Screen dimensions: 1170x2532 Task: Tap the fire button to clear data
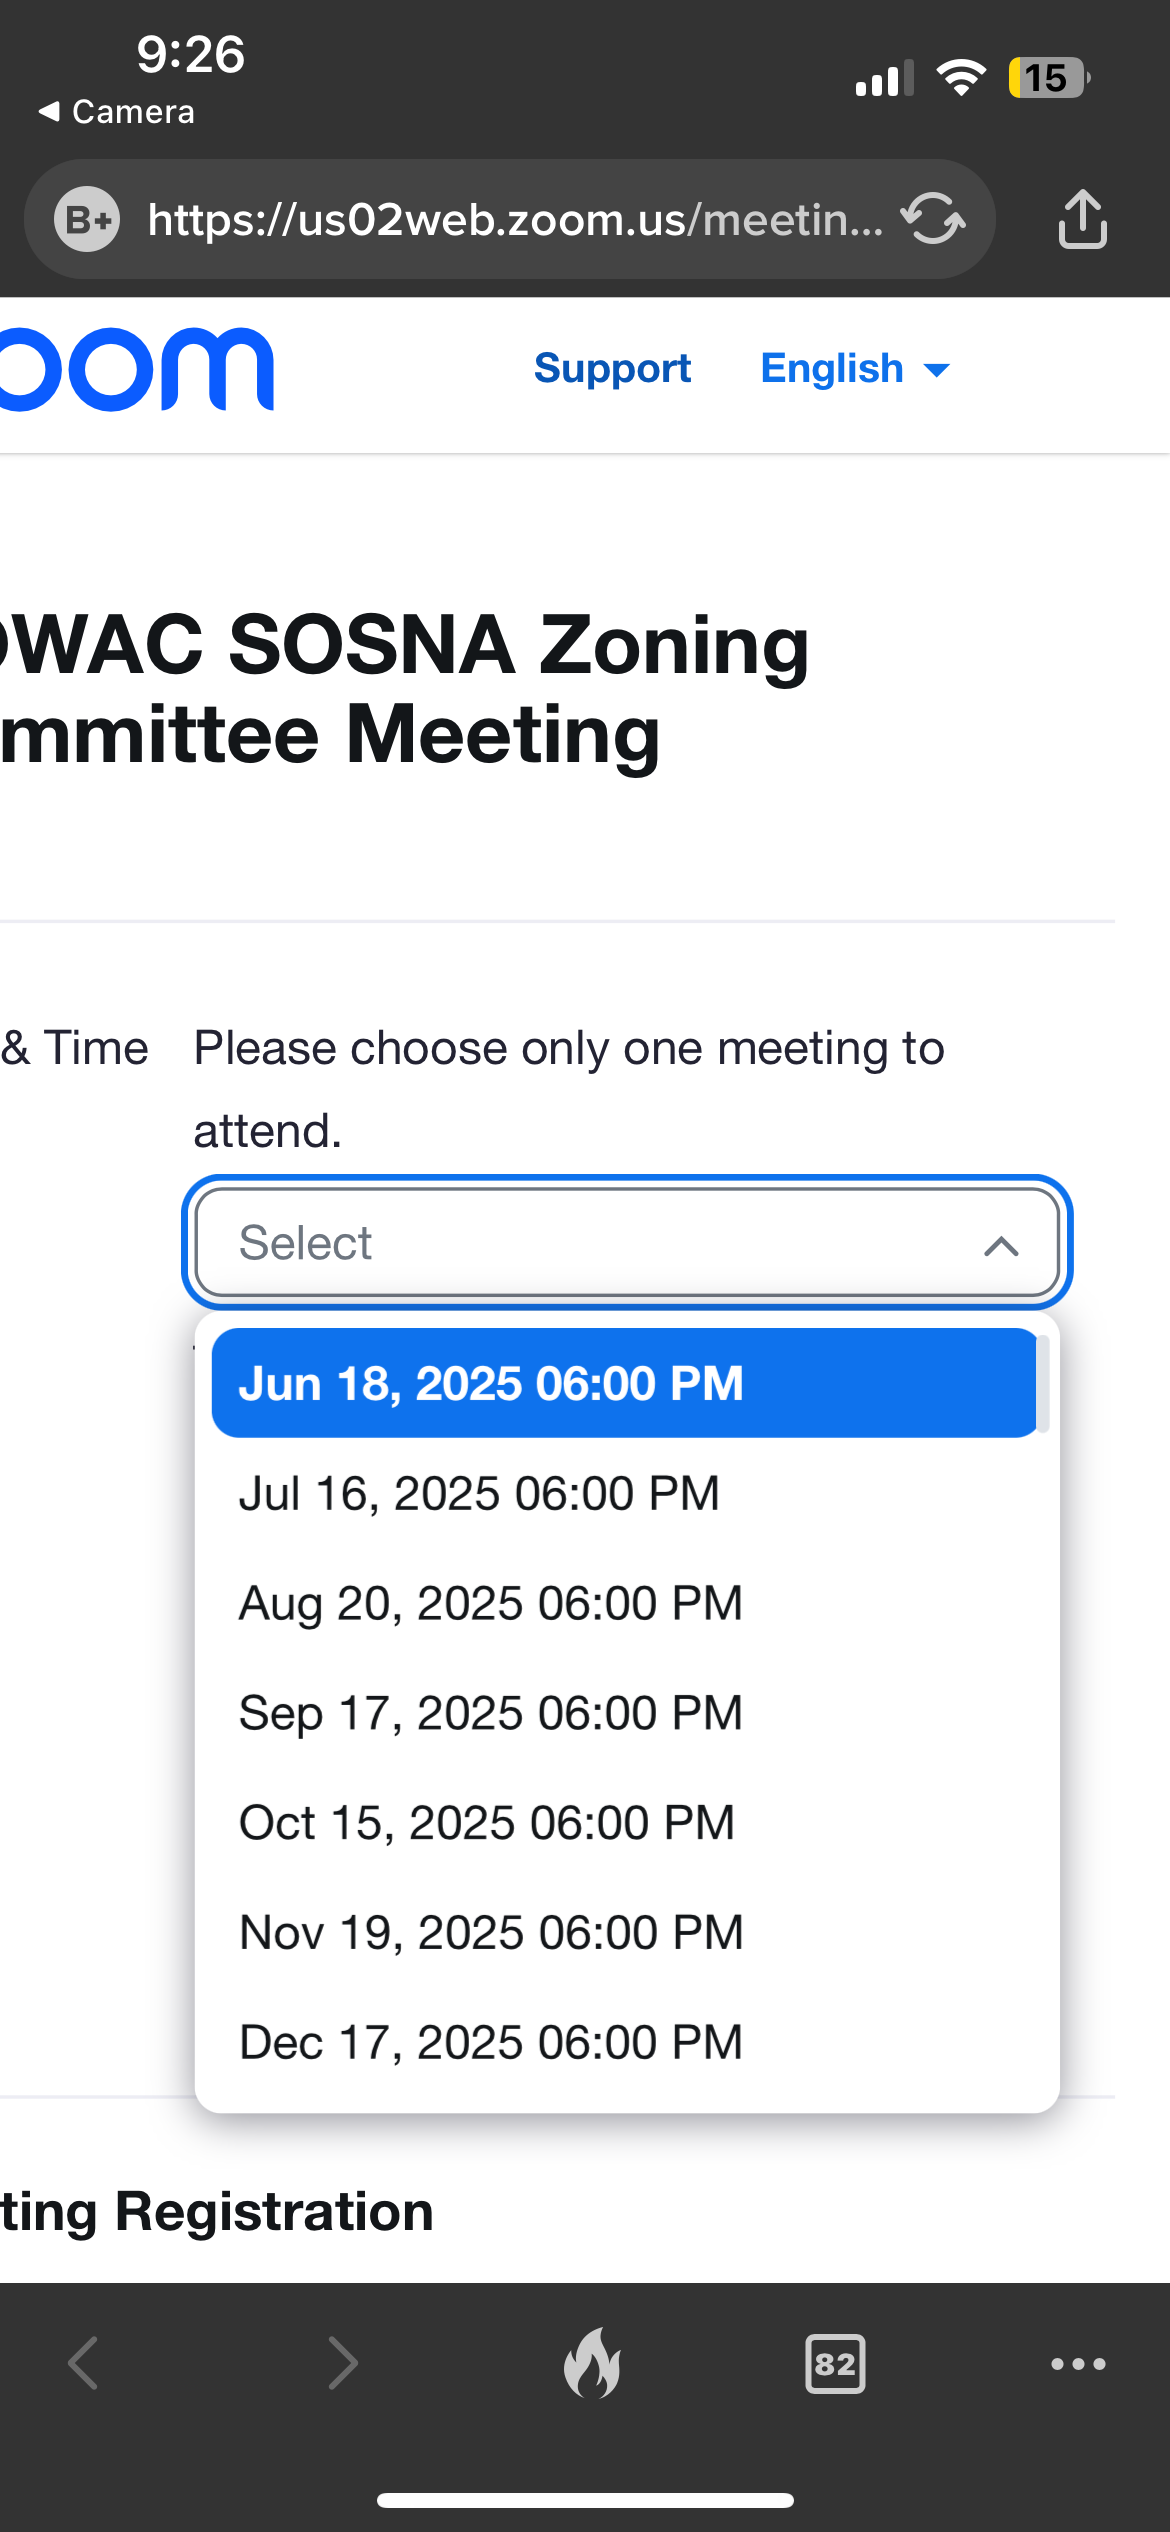[592, 2363]
